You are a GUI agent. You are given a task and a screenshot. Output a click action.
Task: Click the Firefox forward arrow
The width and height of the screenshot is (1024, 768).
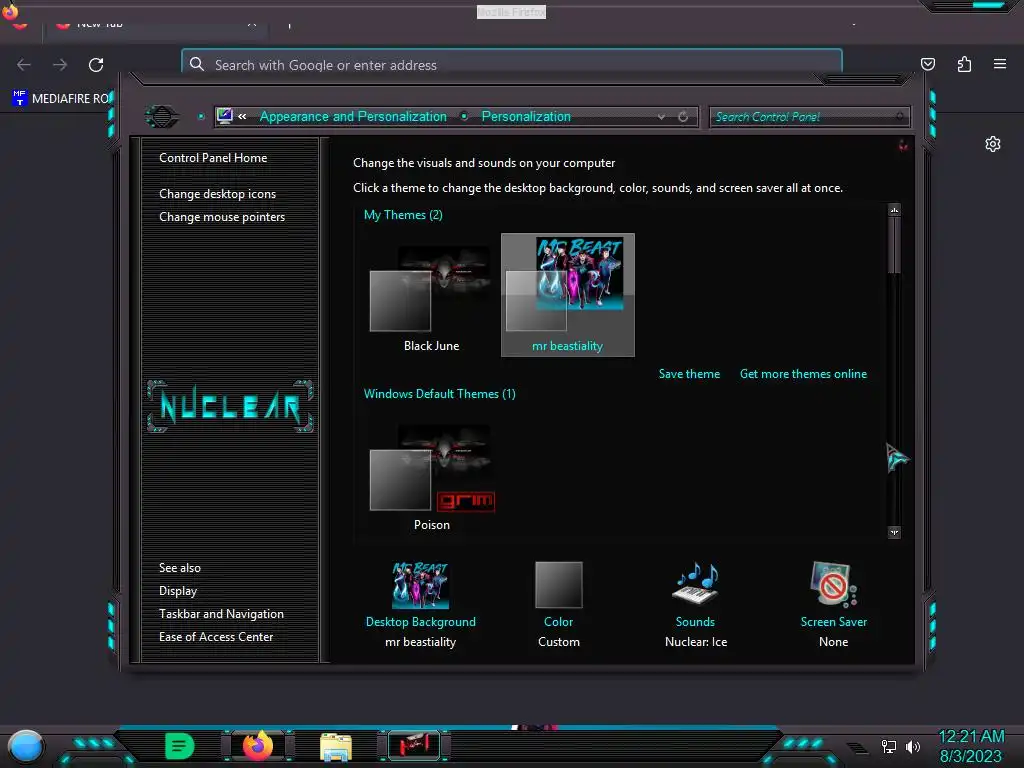[x=60, y=65]
